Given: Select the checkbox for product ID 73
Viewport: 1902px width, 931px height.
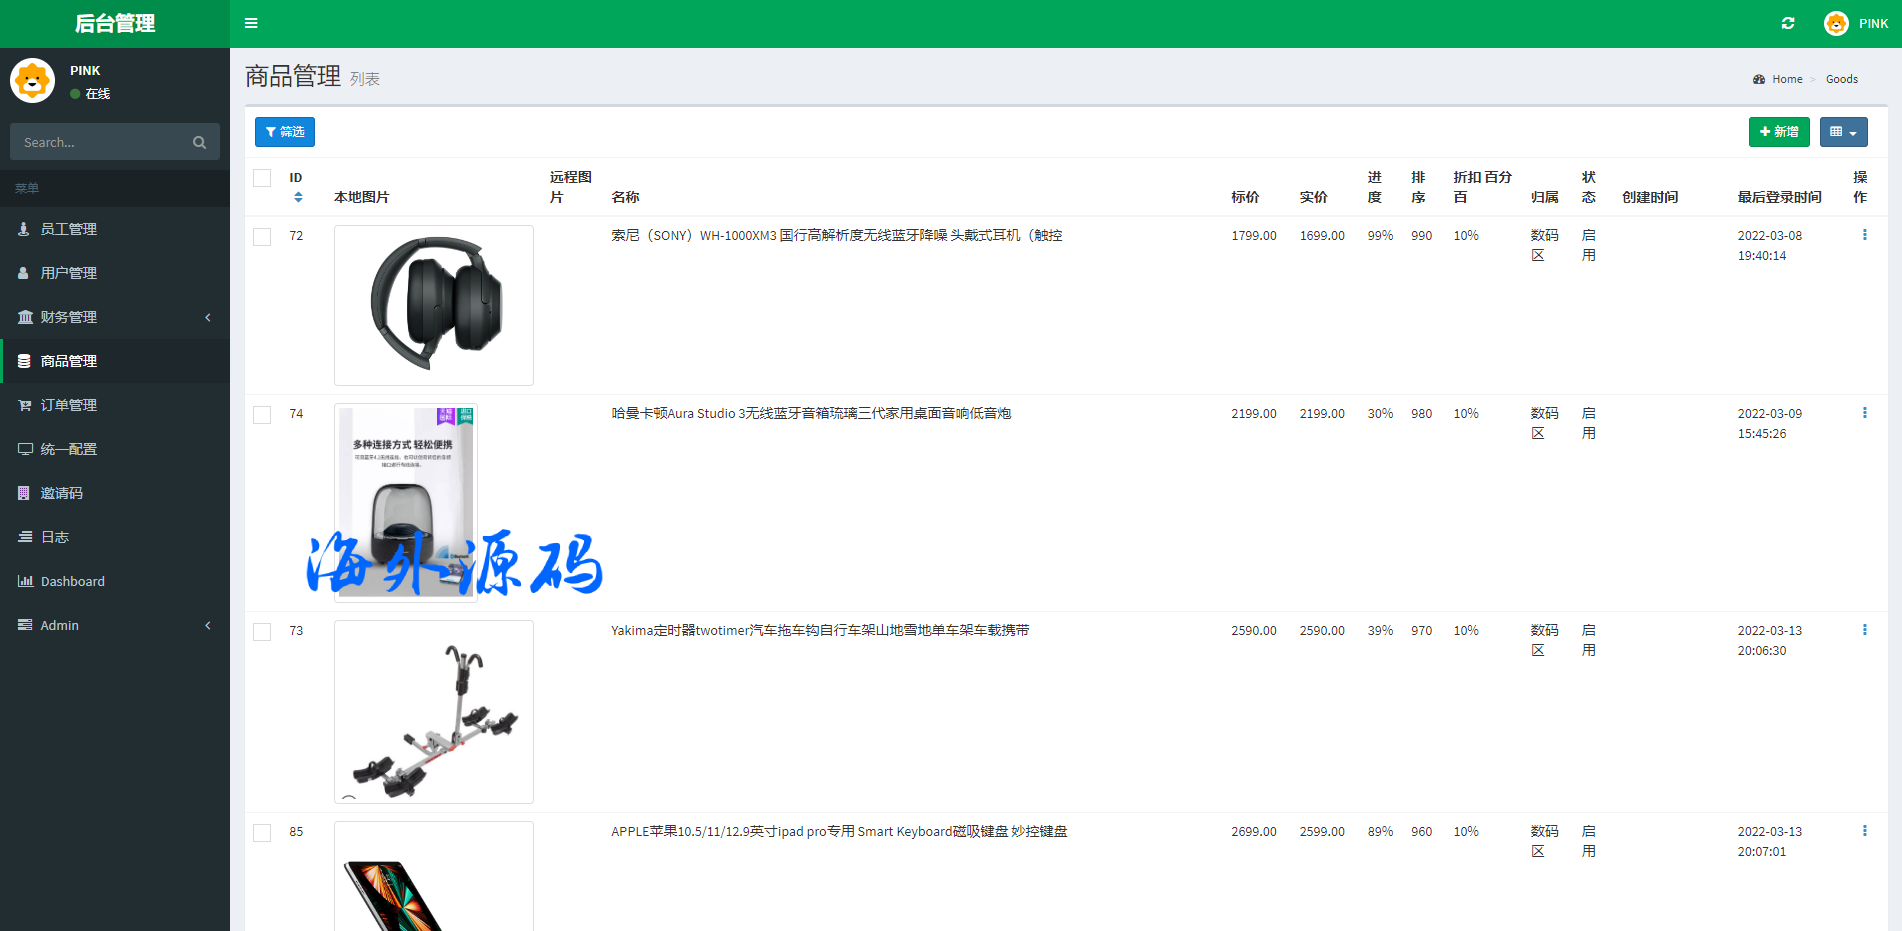Looking at the screenshot, I should point(262,632).
